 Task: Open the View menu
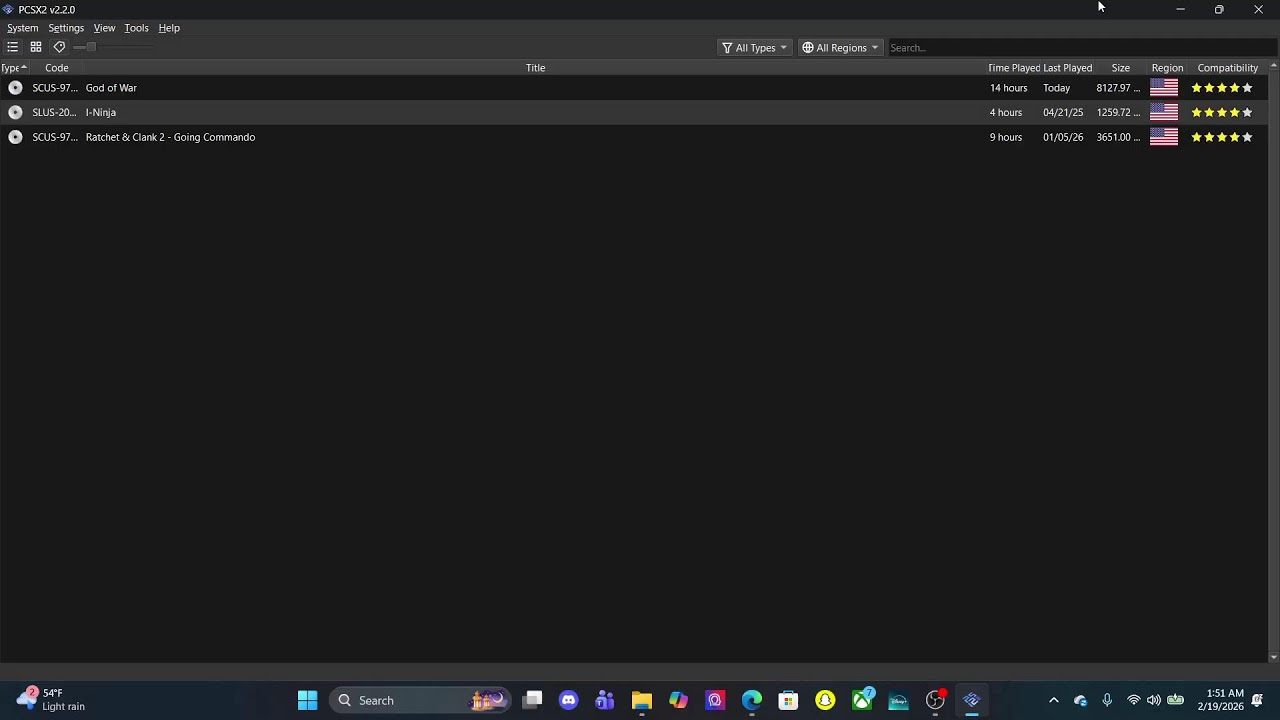[104, 28]
